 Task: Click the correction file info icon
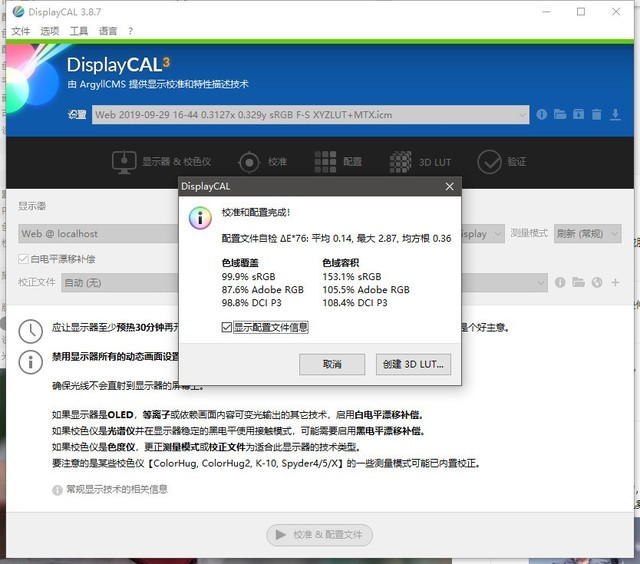pos(560,282)
